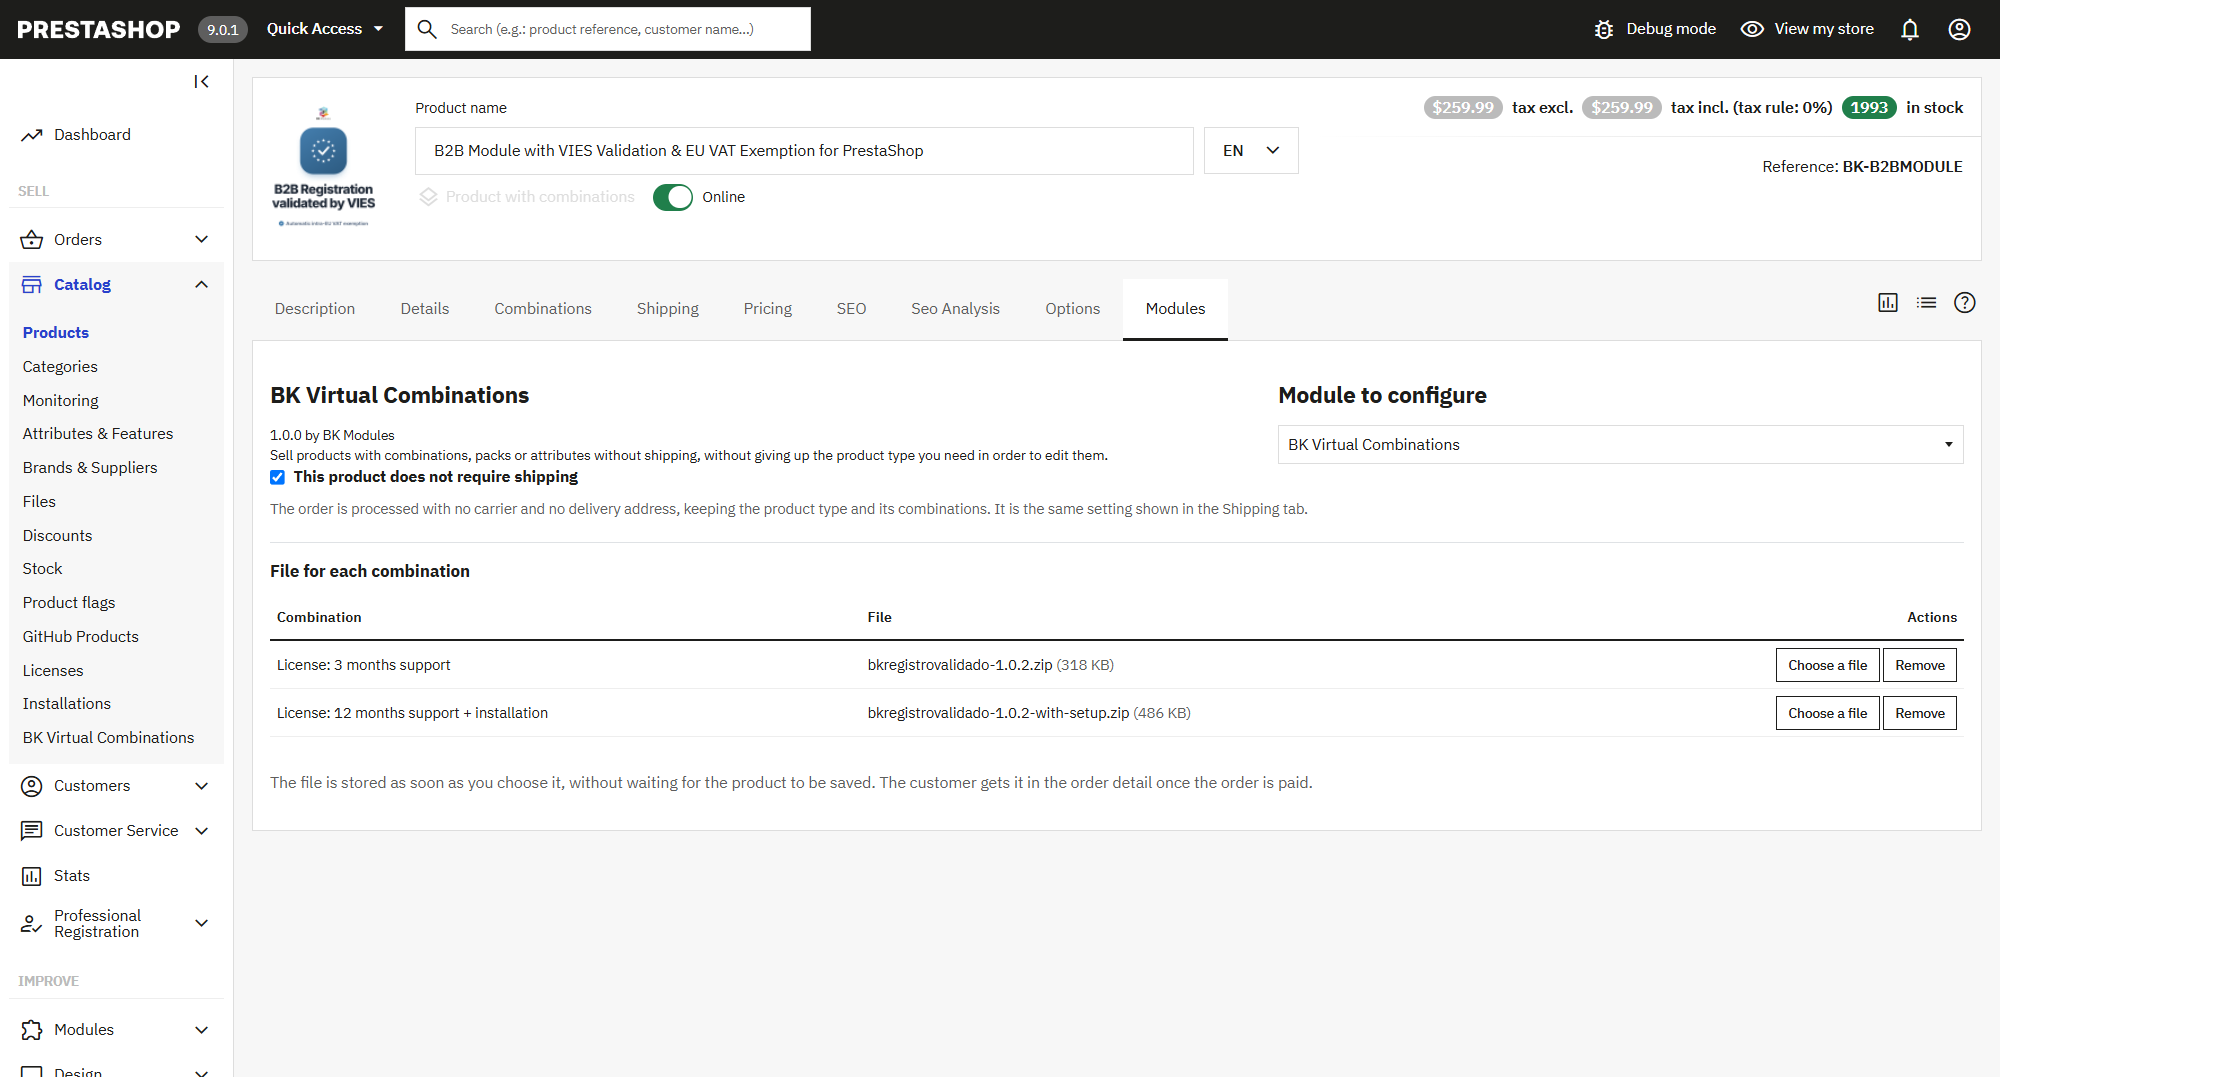This screenshot has height=1077, width=2221.
Task: Open the Stock page
Action: pyautogui.click(x=42, y=569)
